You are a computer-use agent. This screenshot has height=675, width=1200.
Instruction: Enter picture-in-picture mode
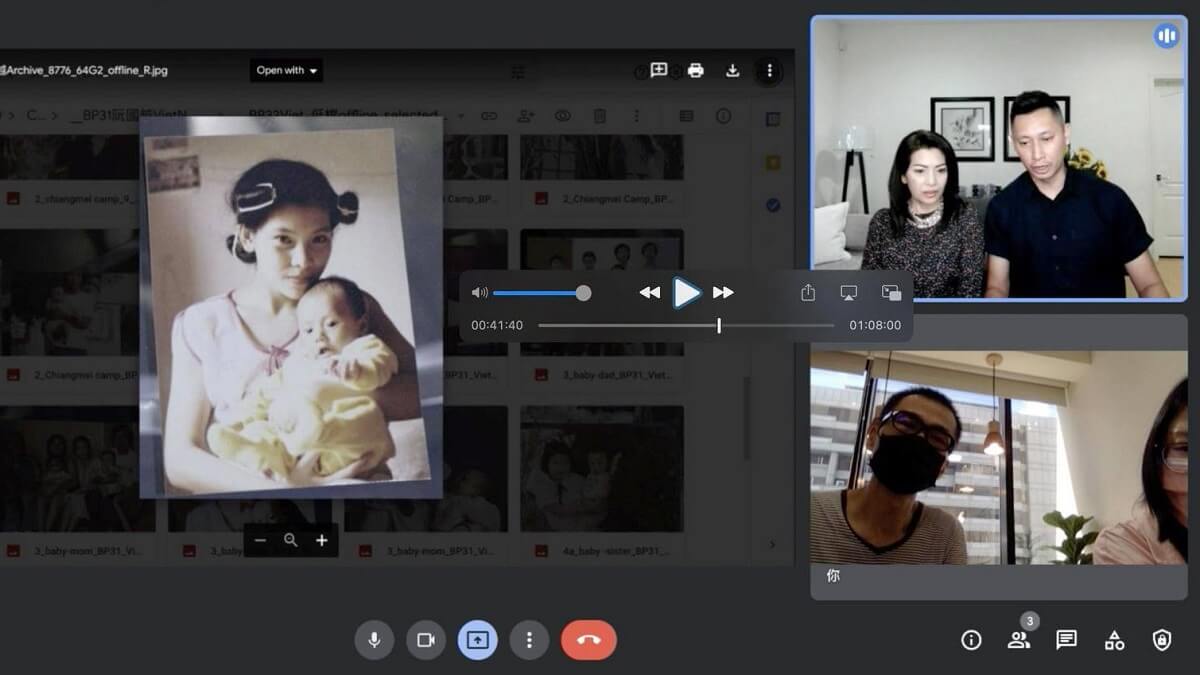(x=891, y=293)
